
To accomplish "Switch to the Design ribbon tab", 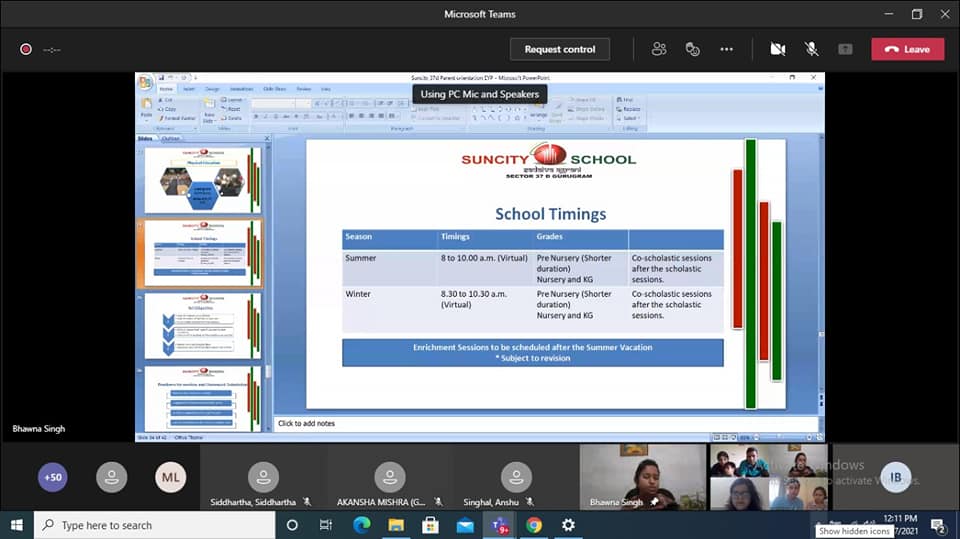I will pos(212,89).
